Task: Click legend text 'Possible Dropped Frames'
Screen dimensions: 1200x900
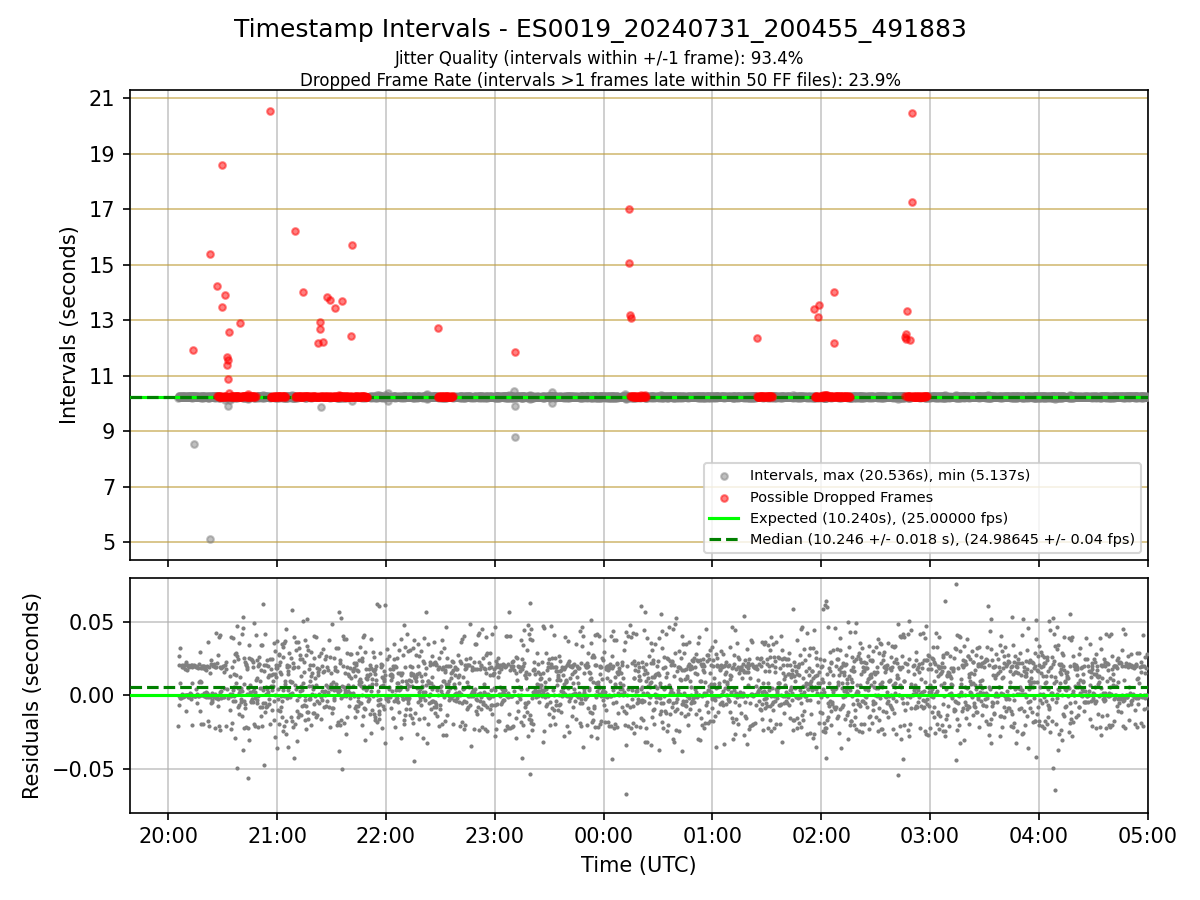Action: [841, 497]
